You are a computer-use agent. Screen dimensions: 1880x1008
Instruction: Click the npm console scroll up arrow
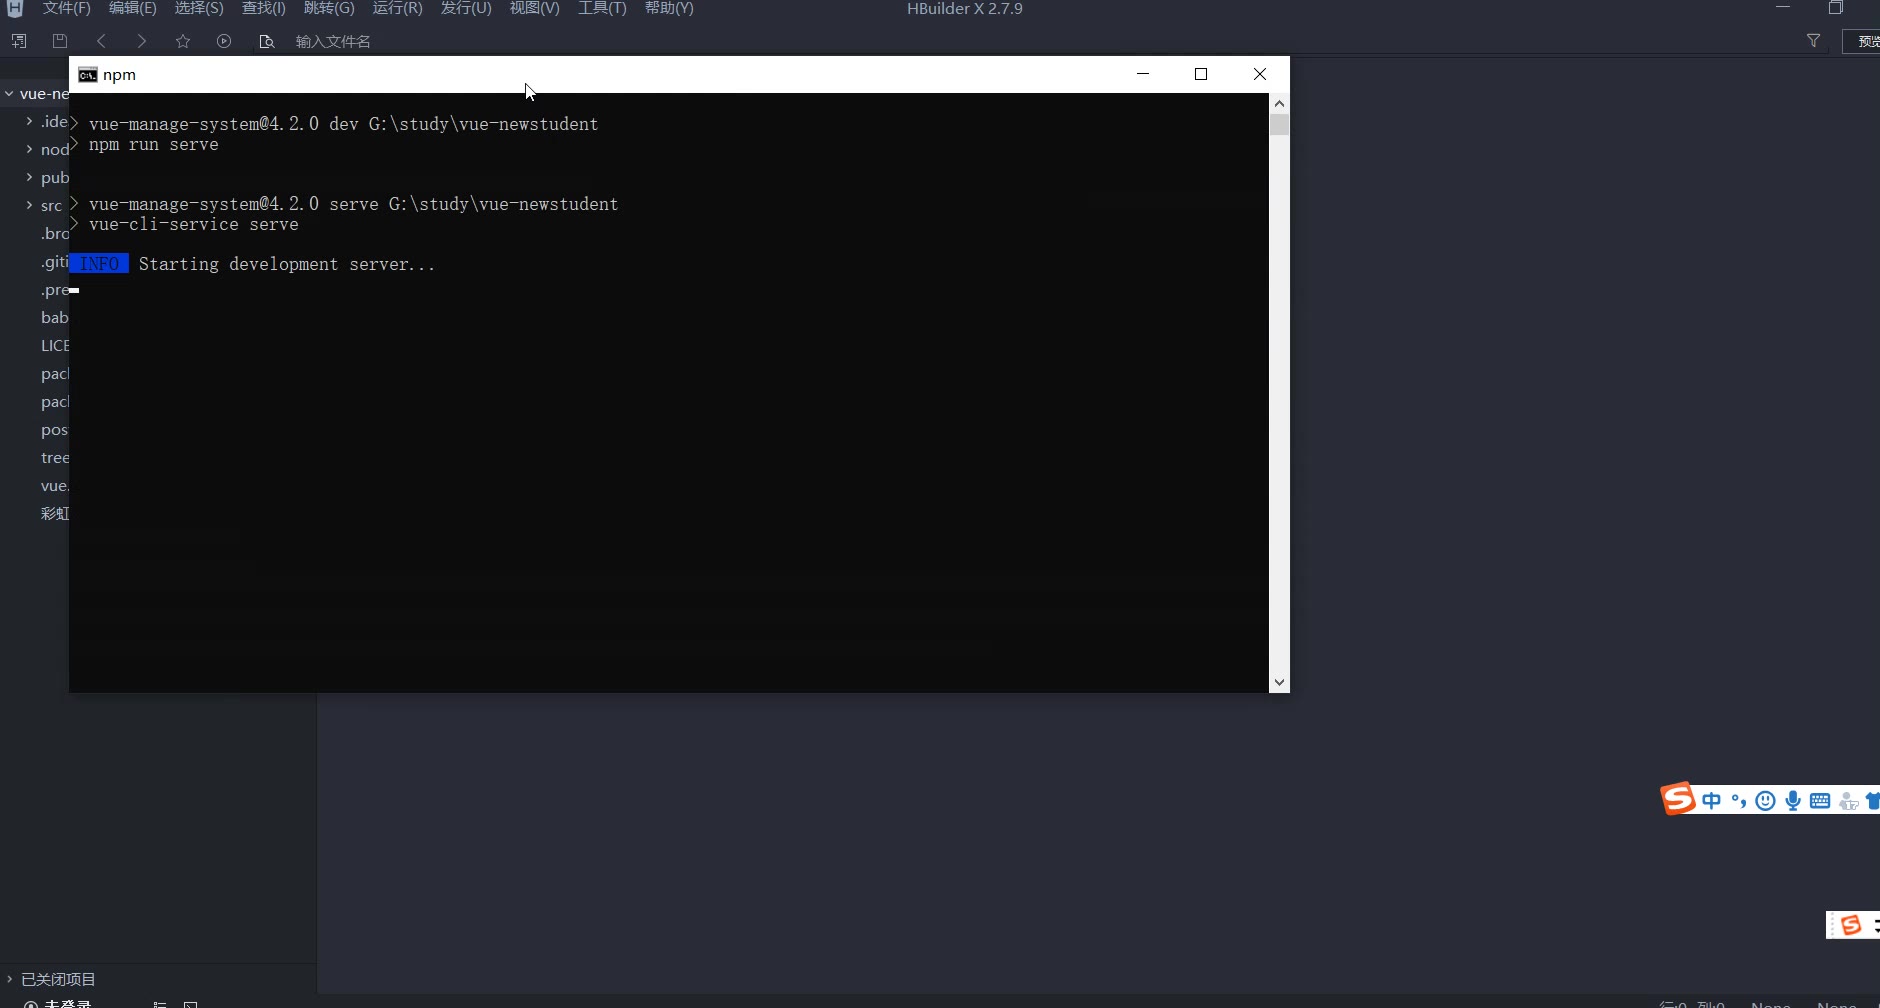[x=1279, y=104]
